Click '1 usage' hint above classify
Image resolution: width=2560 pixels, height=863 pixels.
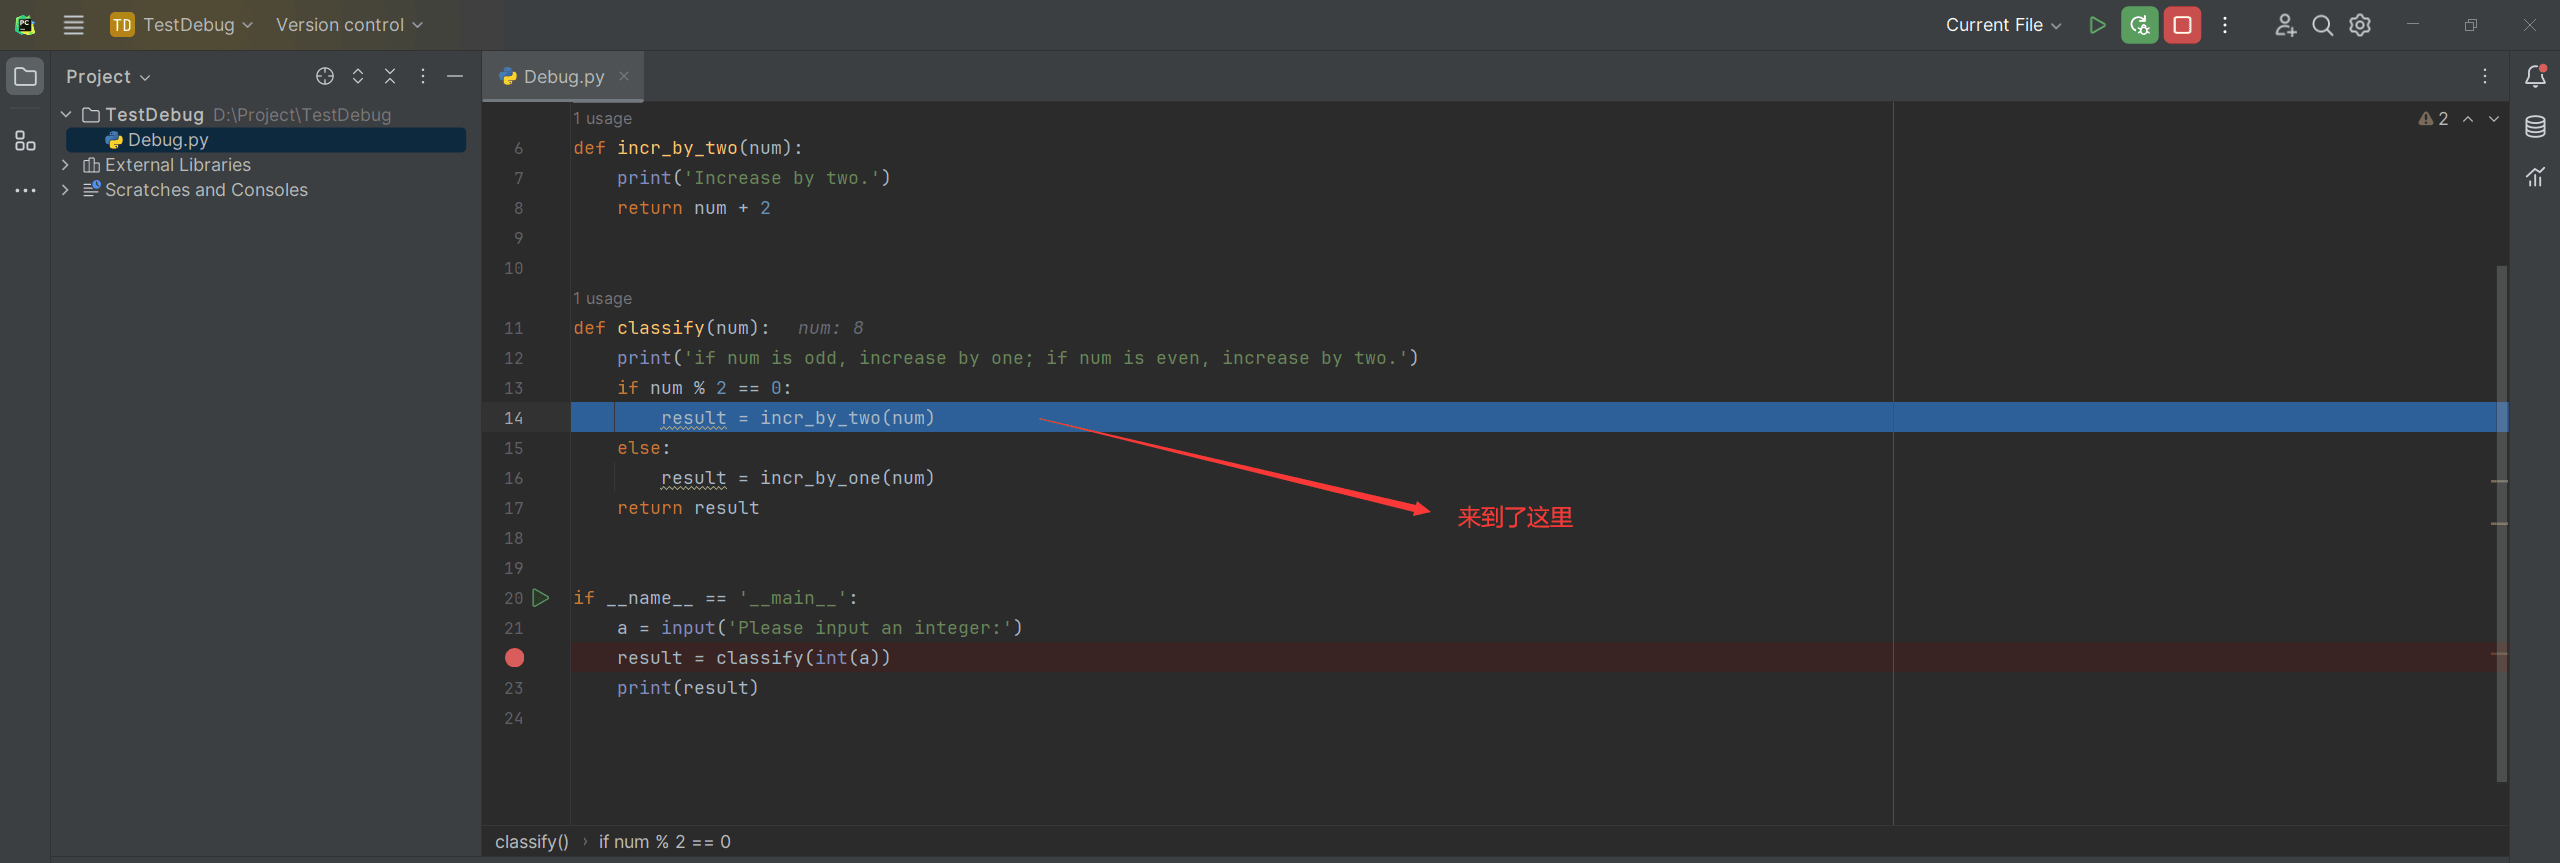[x=602, y=298]
